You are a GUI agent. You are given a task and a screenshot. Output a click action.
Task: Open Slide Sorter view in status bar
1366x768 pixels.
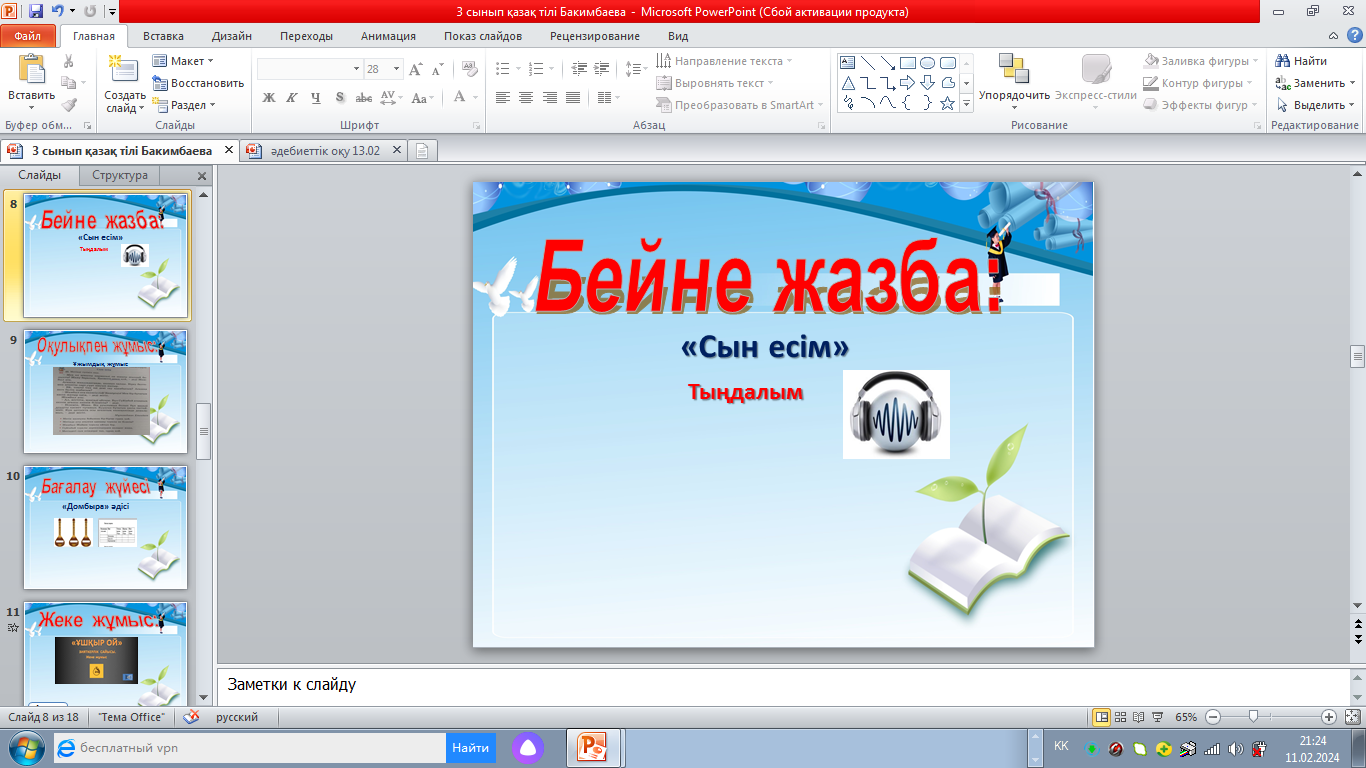tap(1120, 717)
